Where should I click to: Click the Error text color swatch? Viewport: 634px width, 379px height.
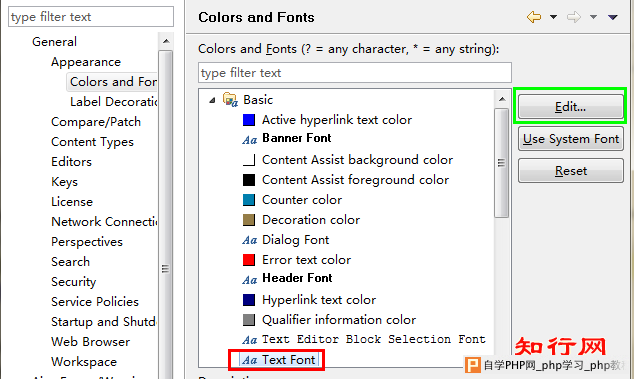click(x=249, y=260)
